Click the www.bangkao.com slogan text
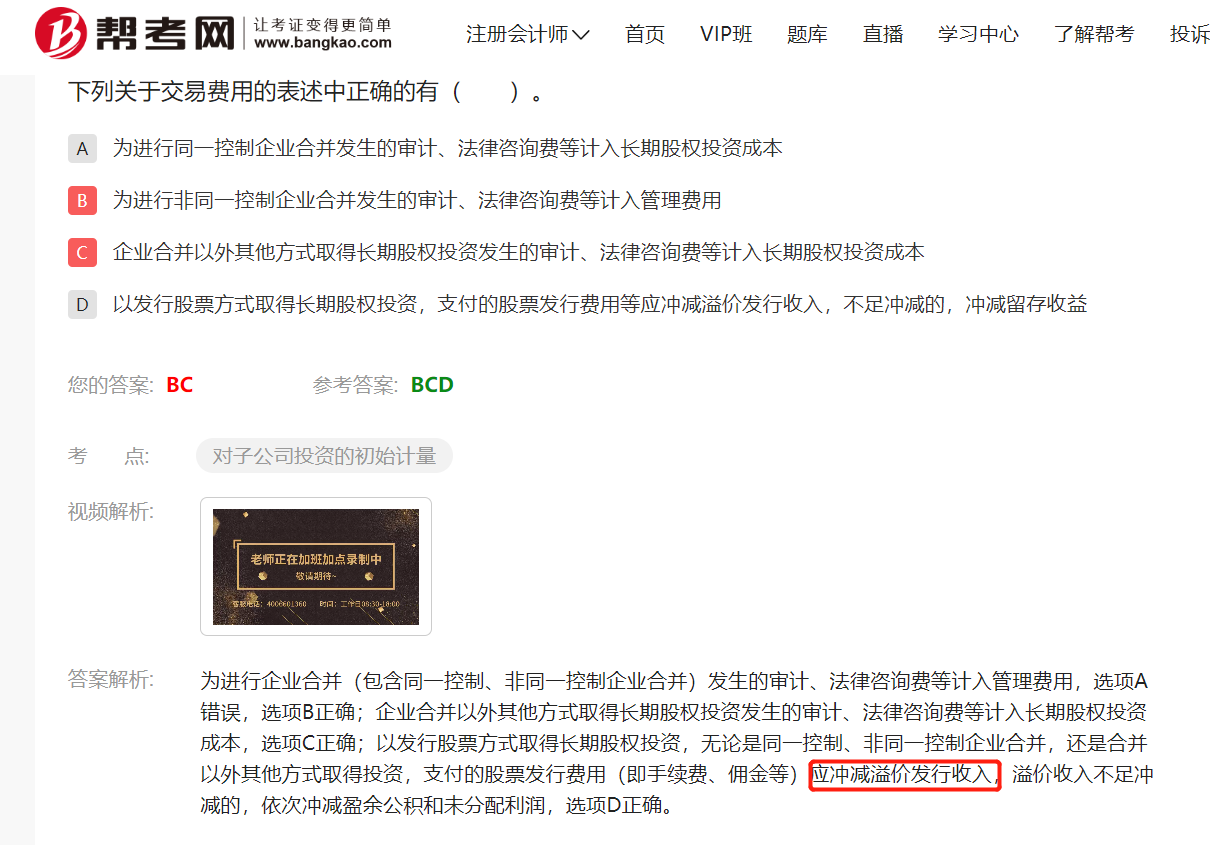 tap(323, 43)
